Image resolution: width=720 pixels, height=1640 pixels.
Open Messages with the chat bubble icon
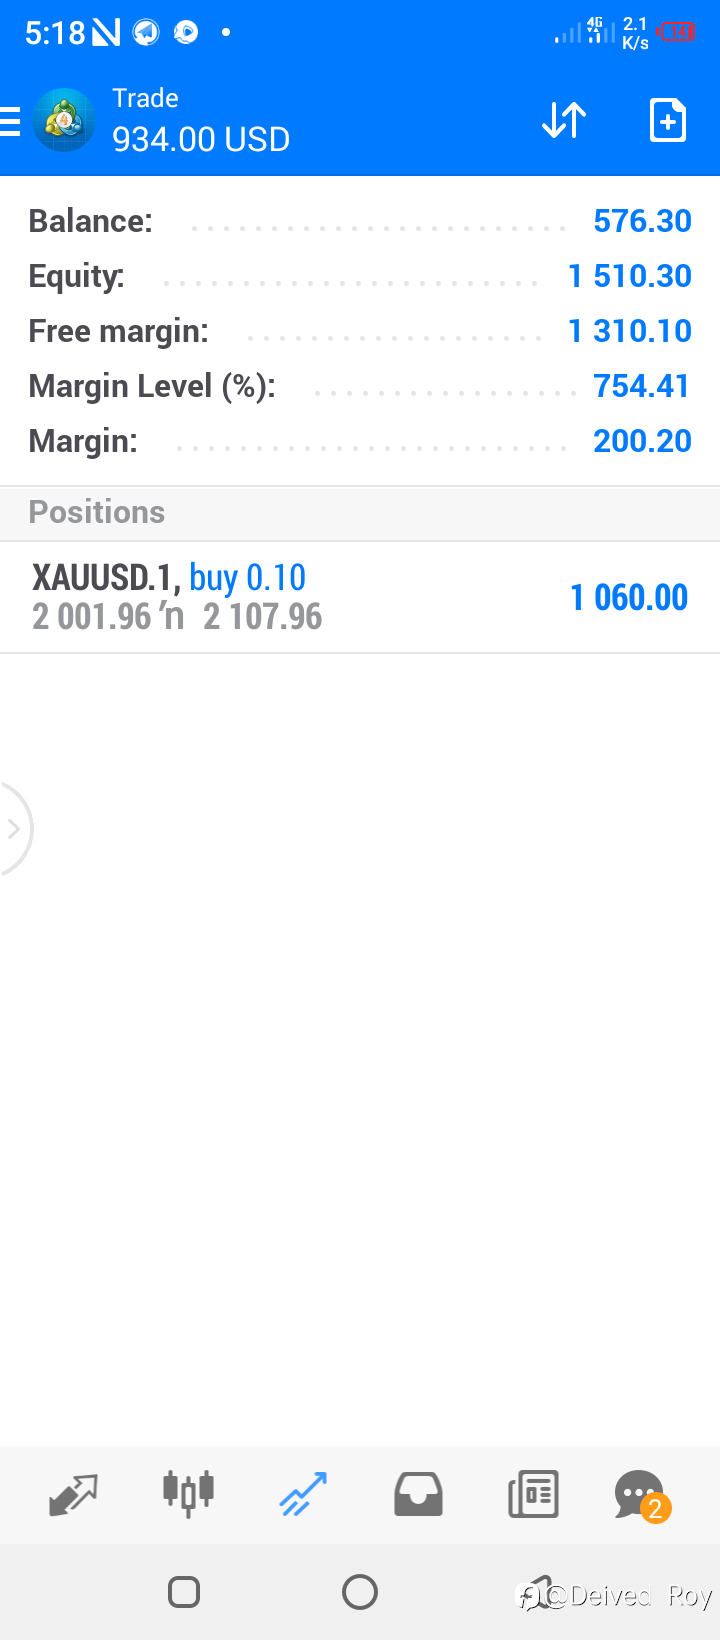coord(641,1496)
